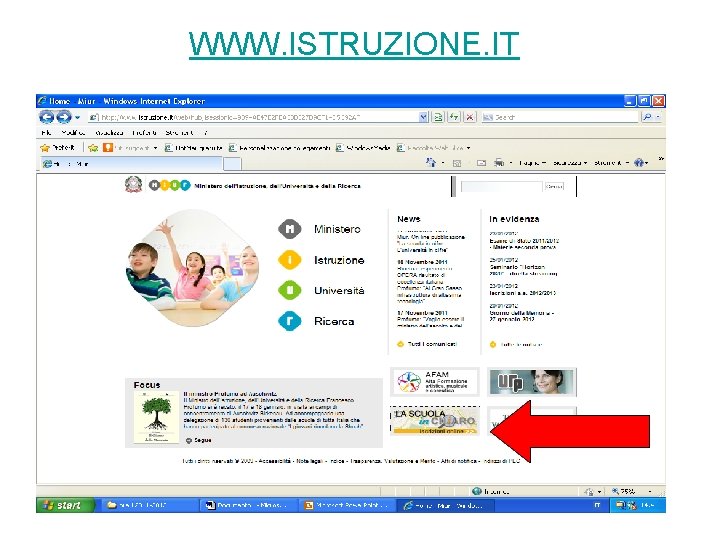Click the Windows Start button
The image size is (720, 540).
66,505
